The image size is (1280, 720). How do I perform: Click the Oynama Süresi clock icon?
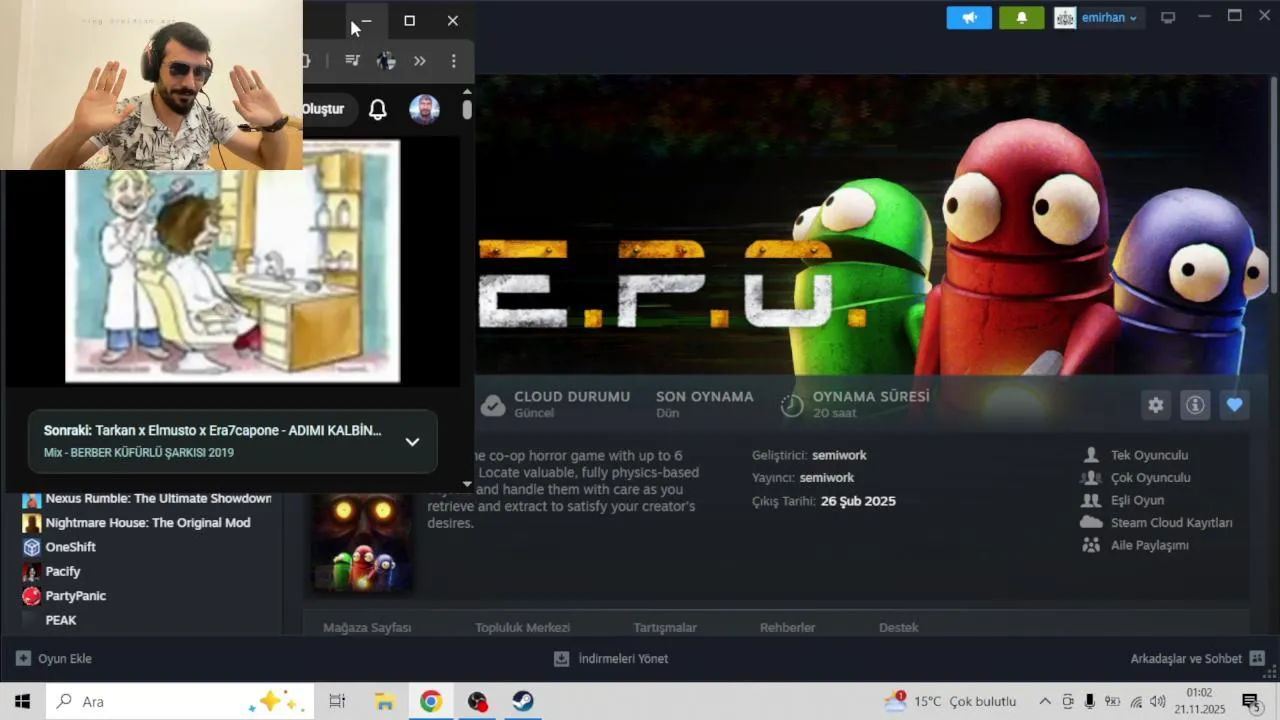pos(792,405)
